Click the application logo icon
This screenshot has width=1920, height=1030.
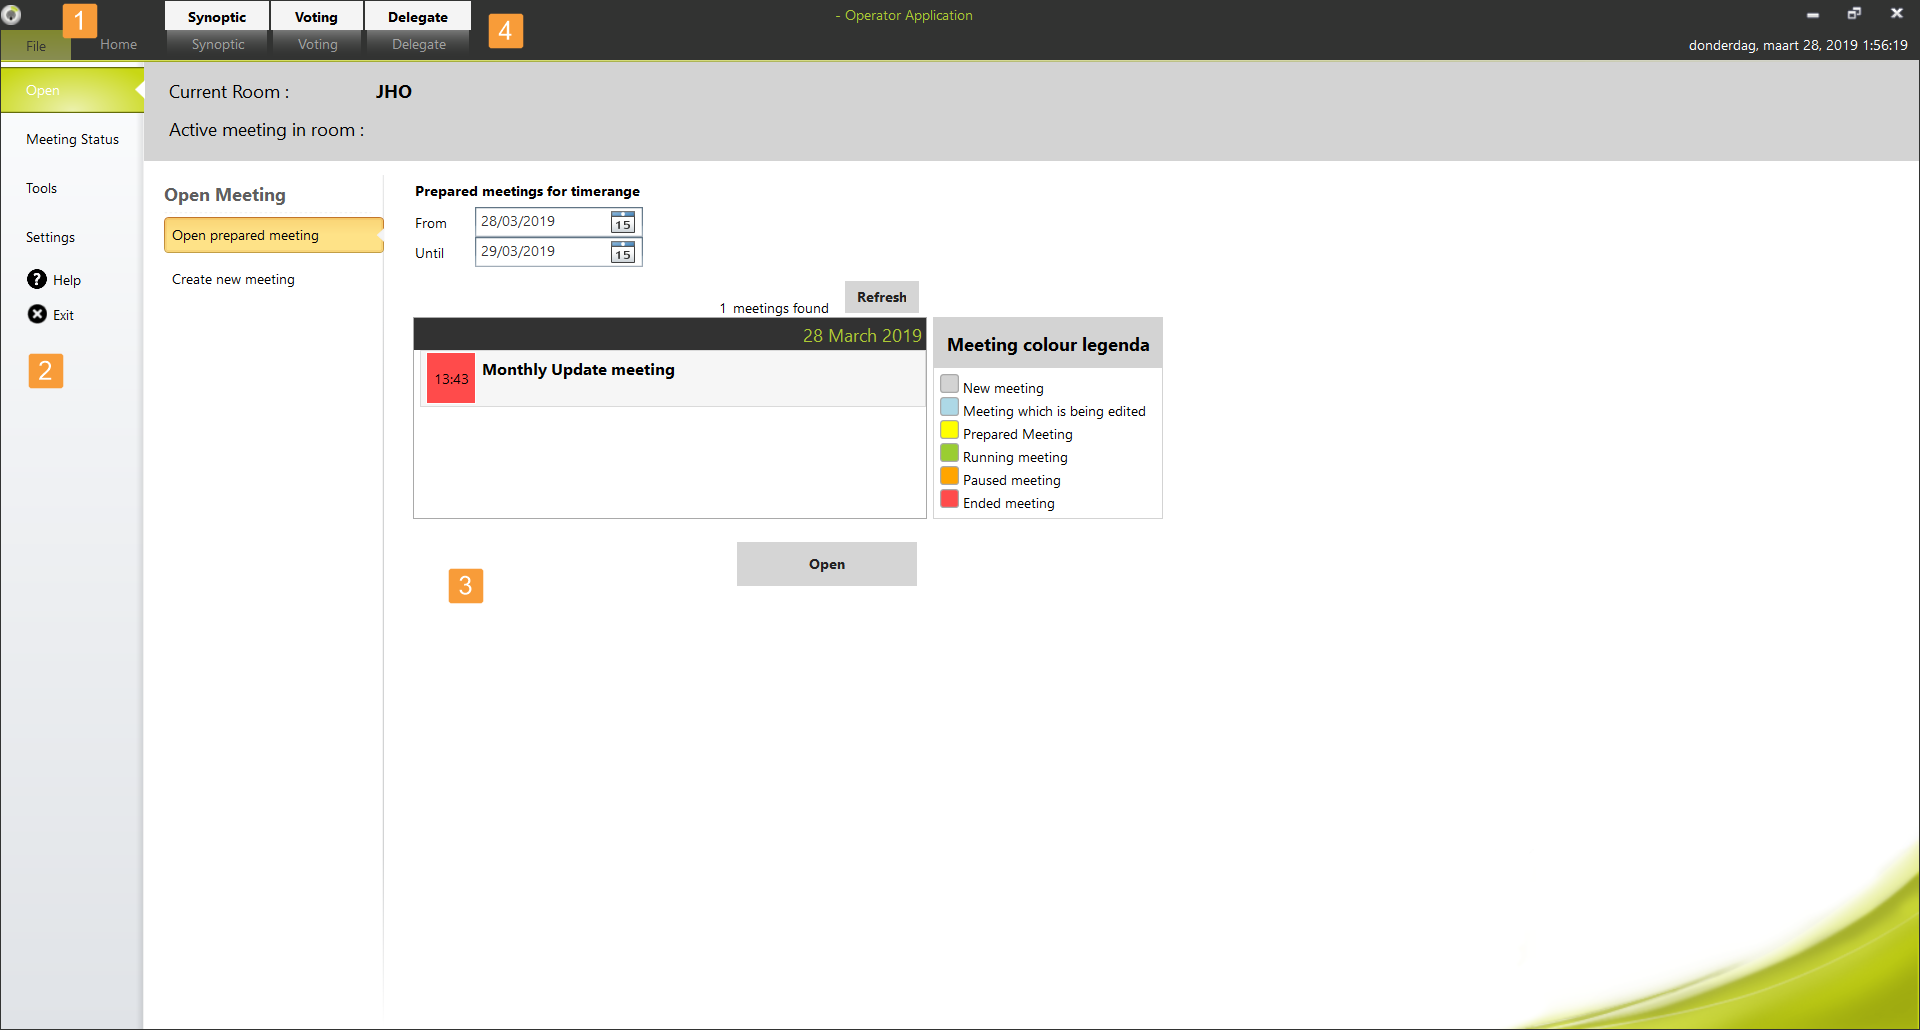pos(12,15)
